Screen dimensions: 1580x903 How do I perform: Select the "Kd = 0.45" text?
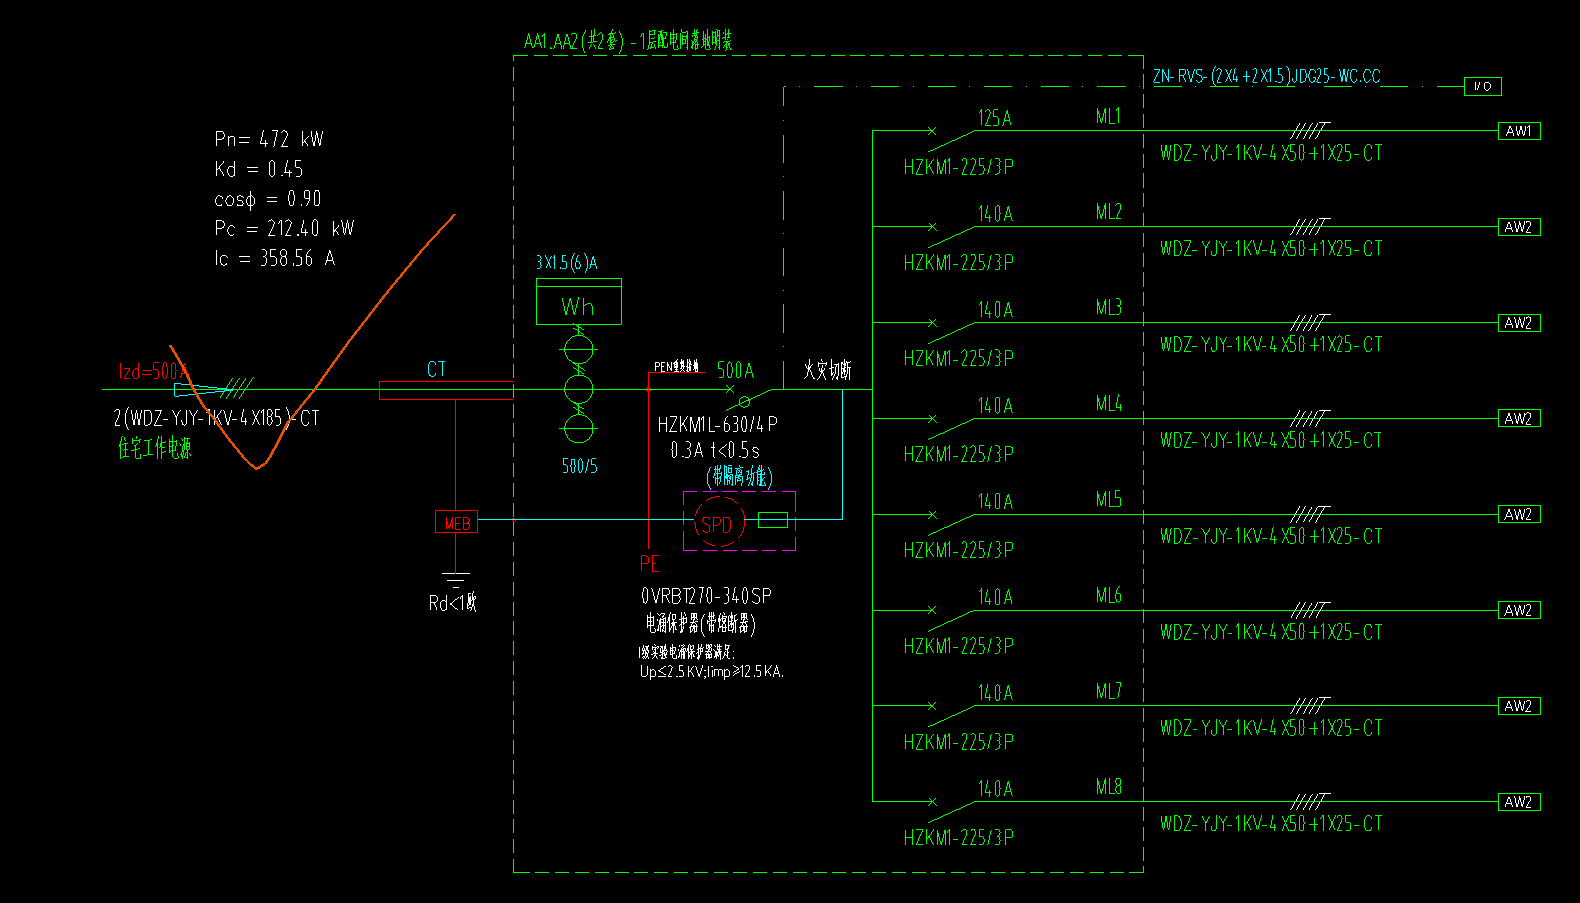point(259,169)
